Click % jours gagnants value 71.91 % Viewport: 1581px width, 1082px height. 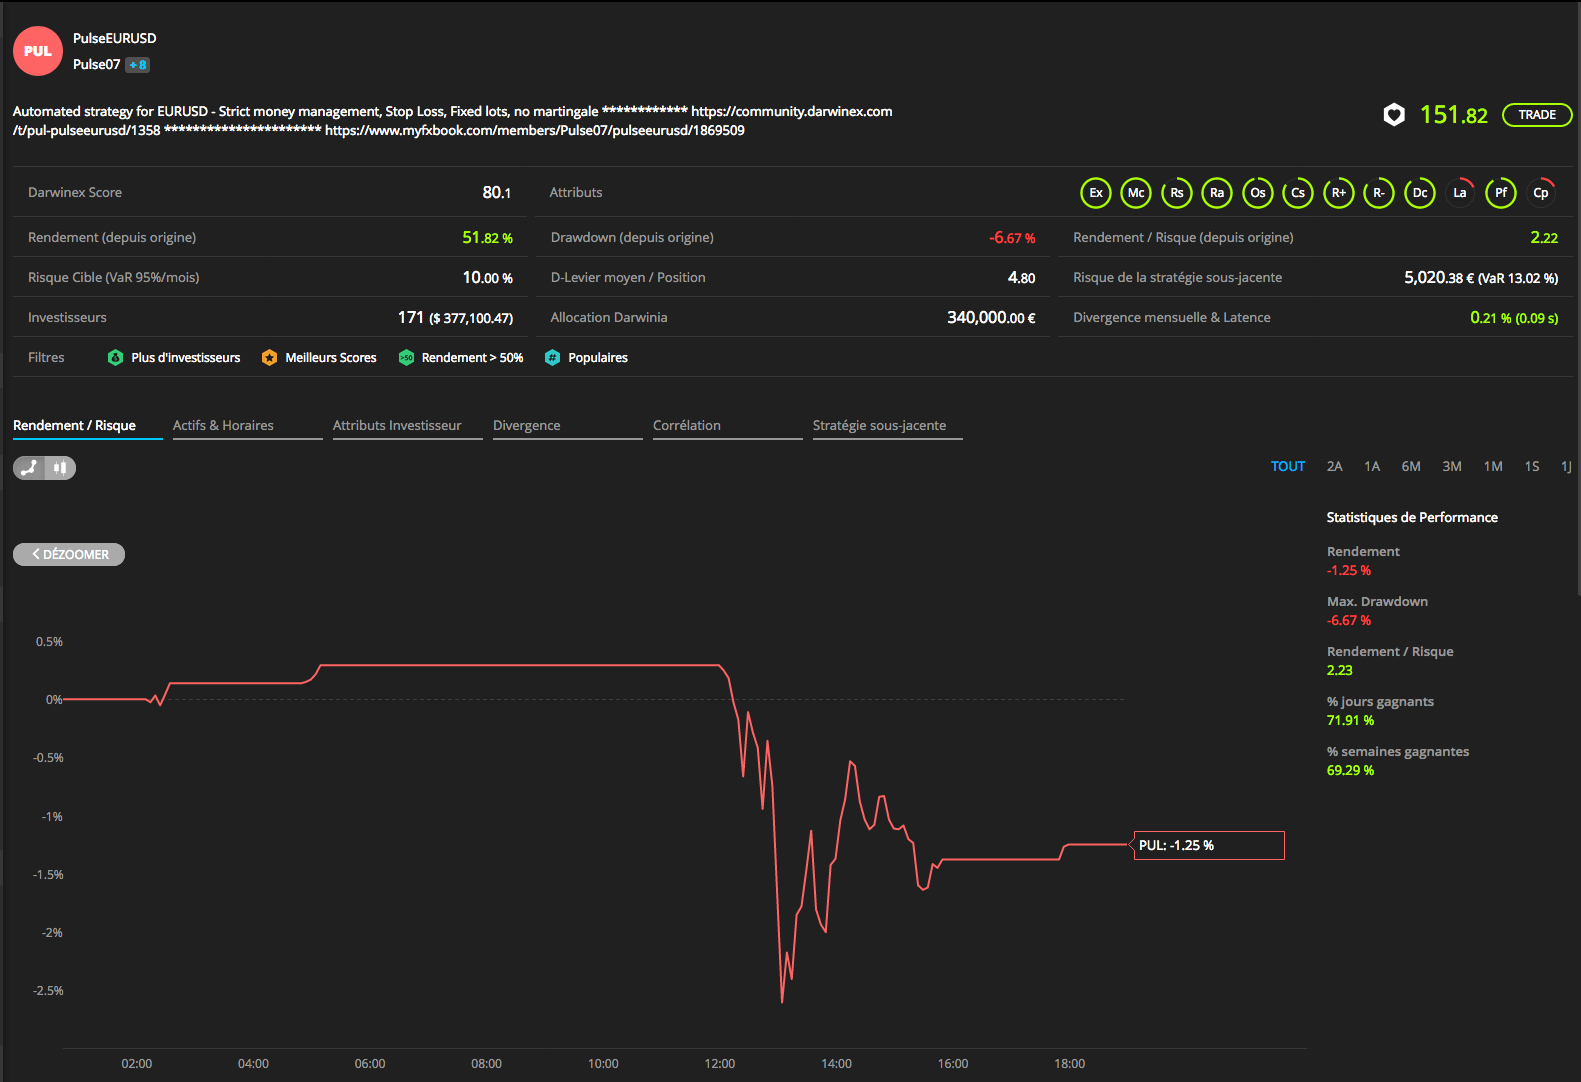(x=1350, y=720)
